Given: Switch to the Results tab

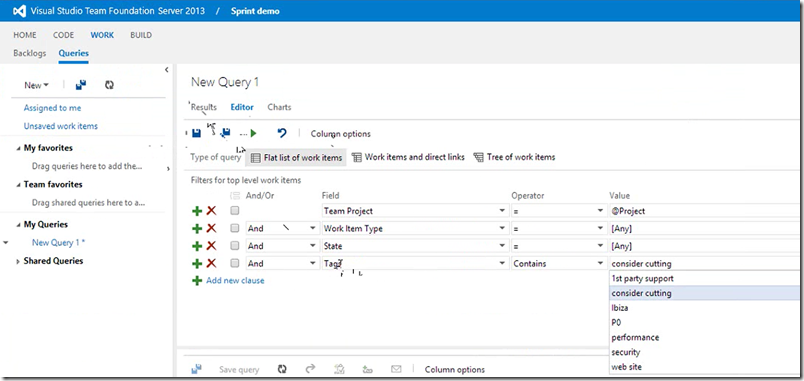Looking at the screenshot, I should (x=204, y=107).
